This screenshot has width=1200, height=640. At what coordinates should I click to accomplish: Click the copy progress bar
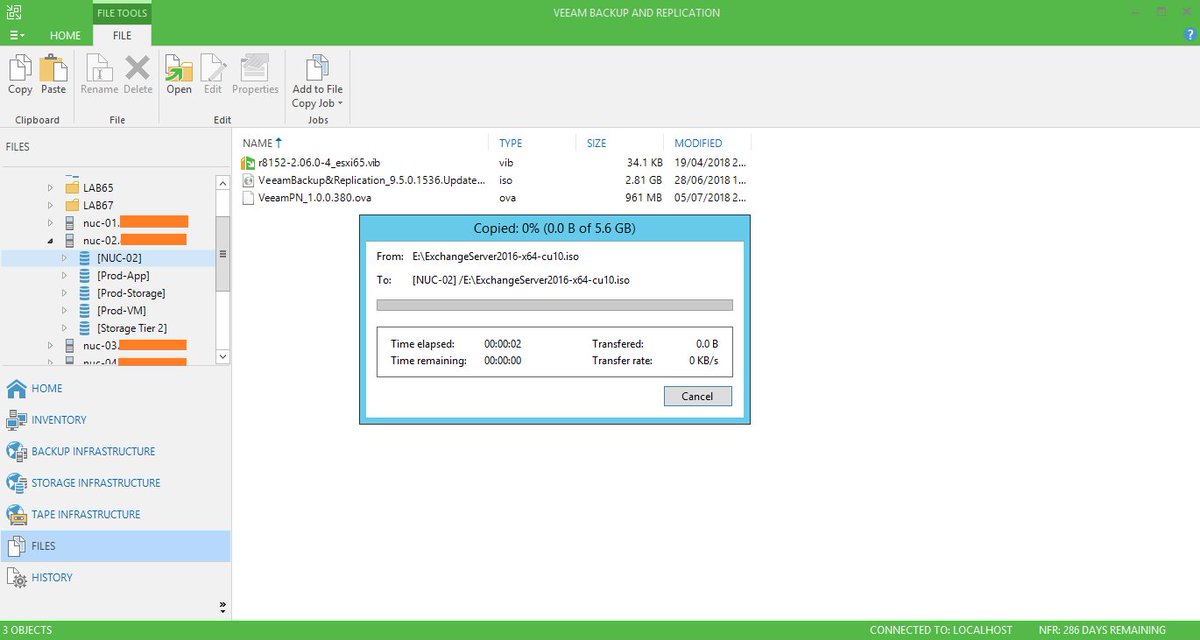point(554,305)
